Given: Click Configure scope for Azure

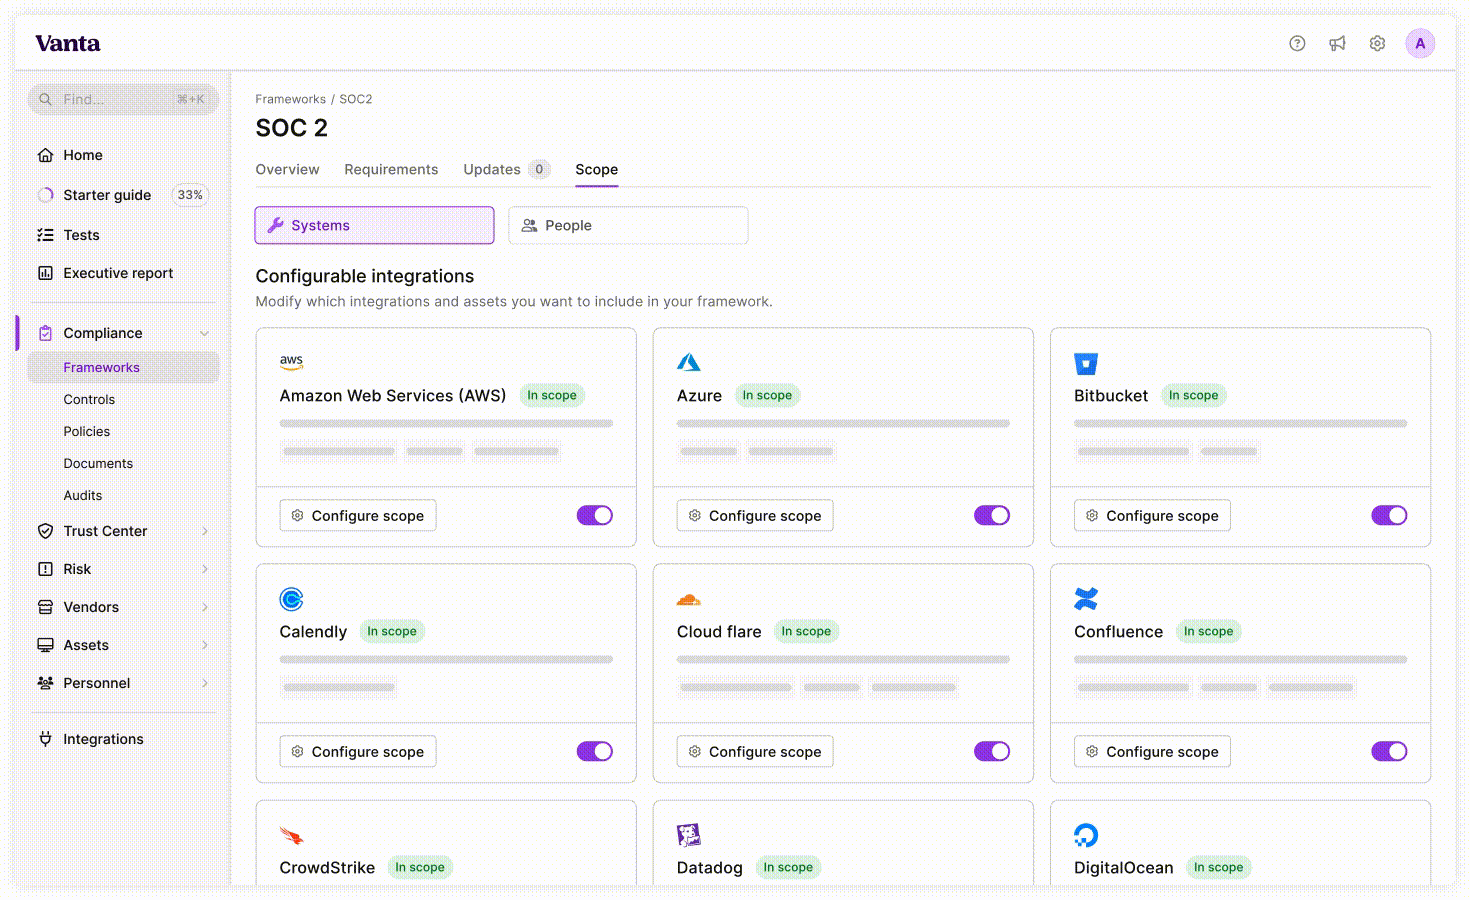Looking at the screenshot, I should (x=754, y=516).
